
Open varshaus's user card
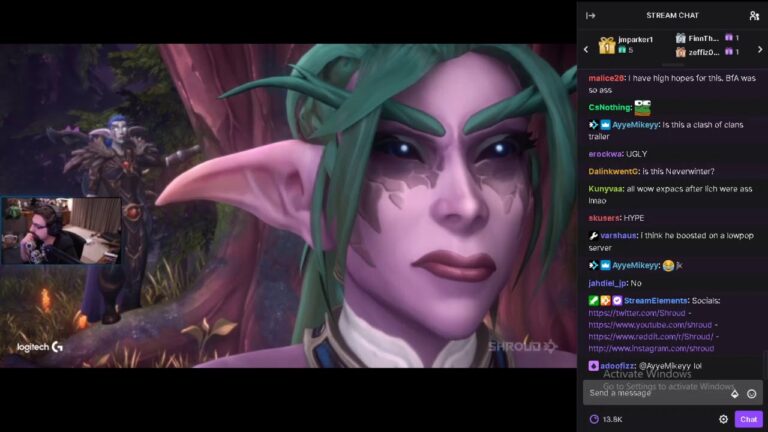[618, 236]
